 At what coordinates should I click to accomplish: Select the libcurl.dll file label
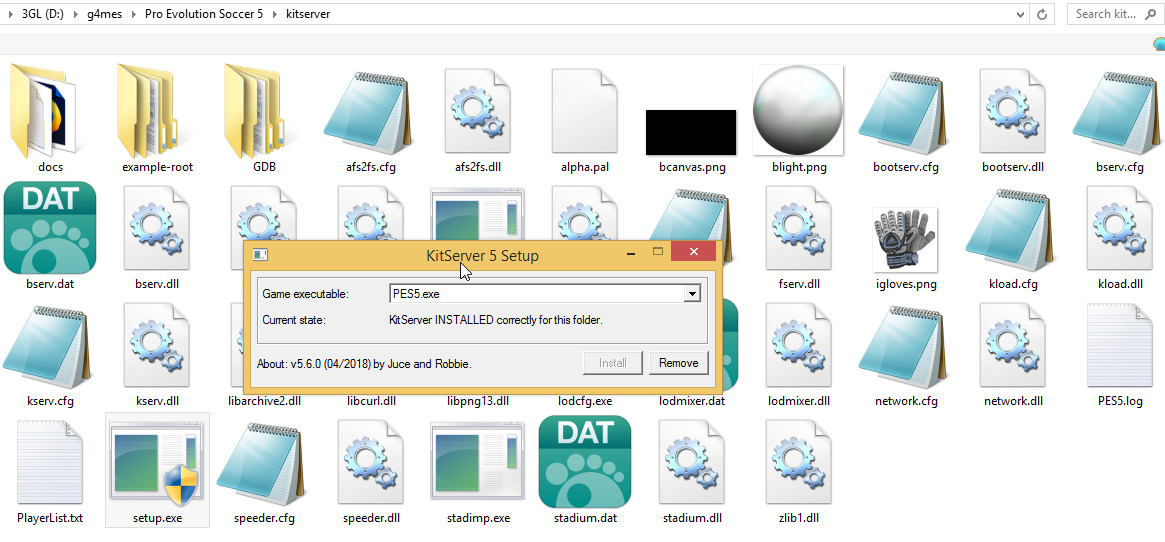[x=371, y=401]
